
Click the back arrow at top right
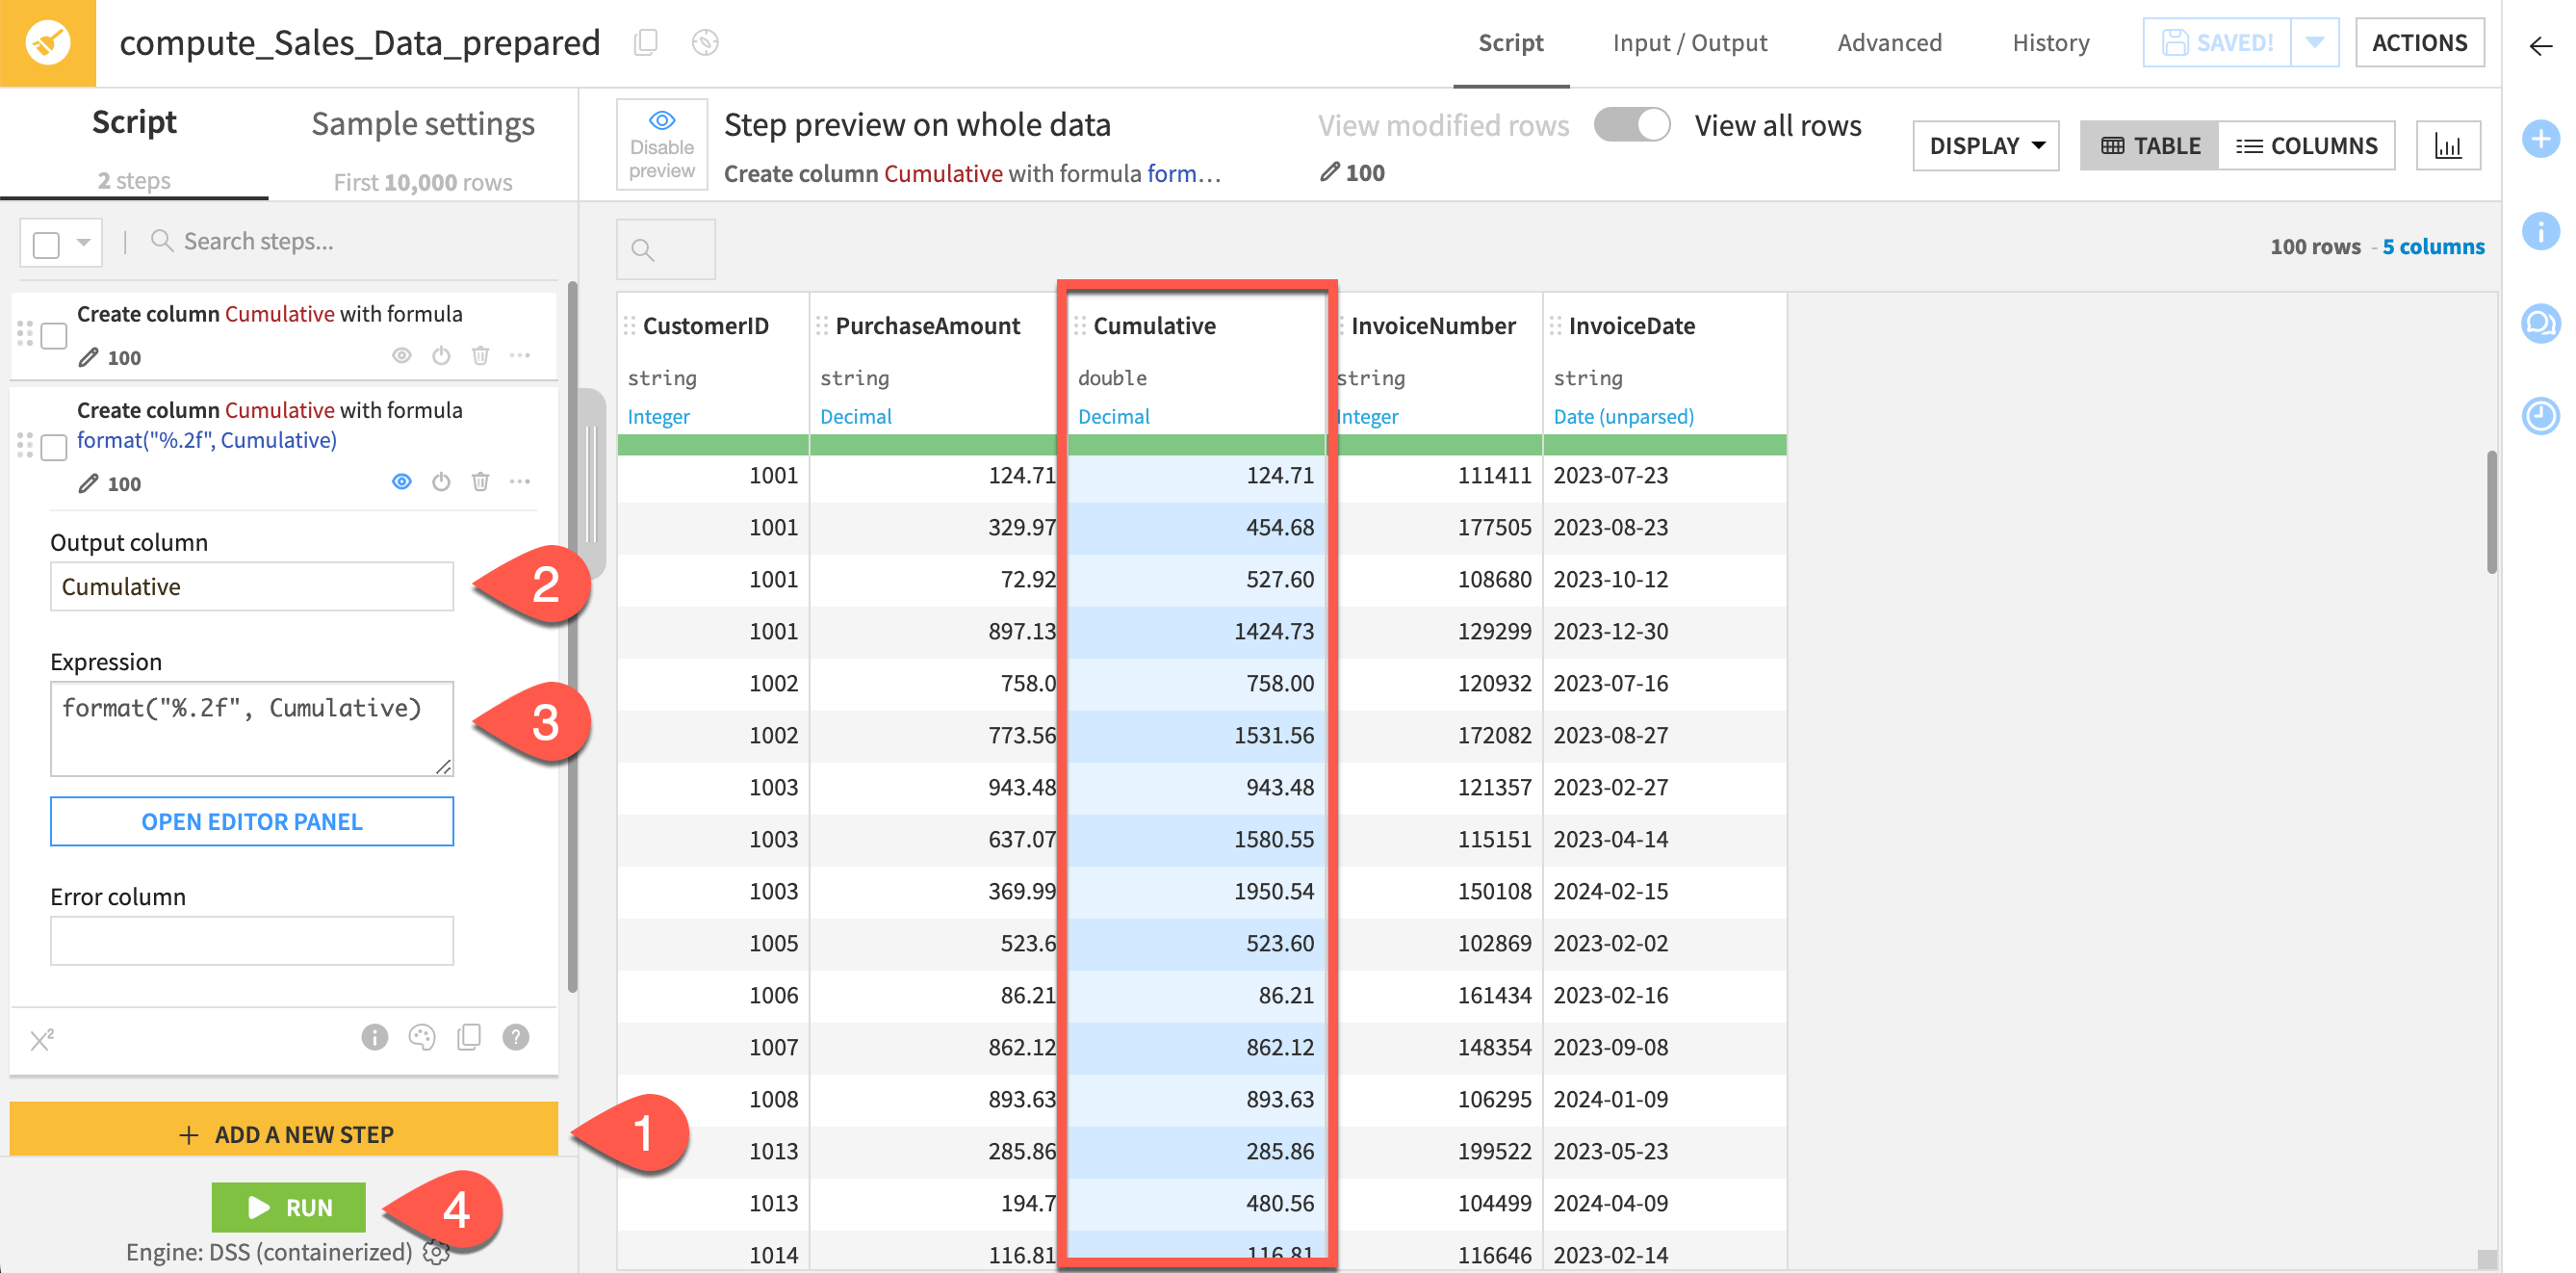pos(2540,46)
